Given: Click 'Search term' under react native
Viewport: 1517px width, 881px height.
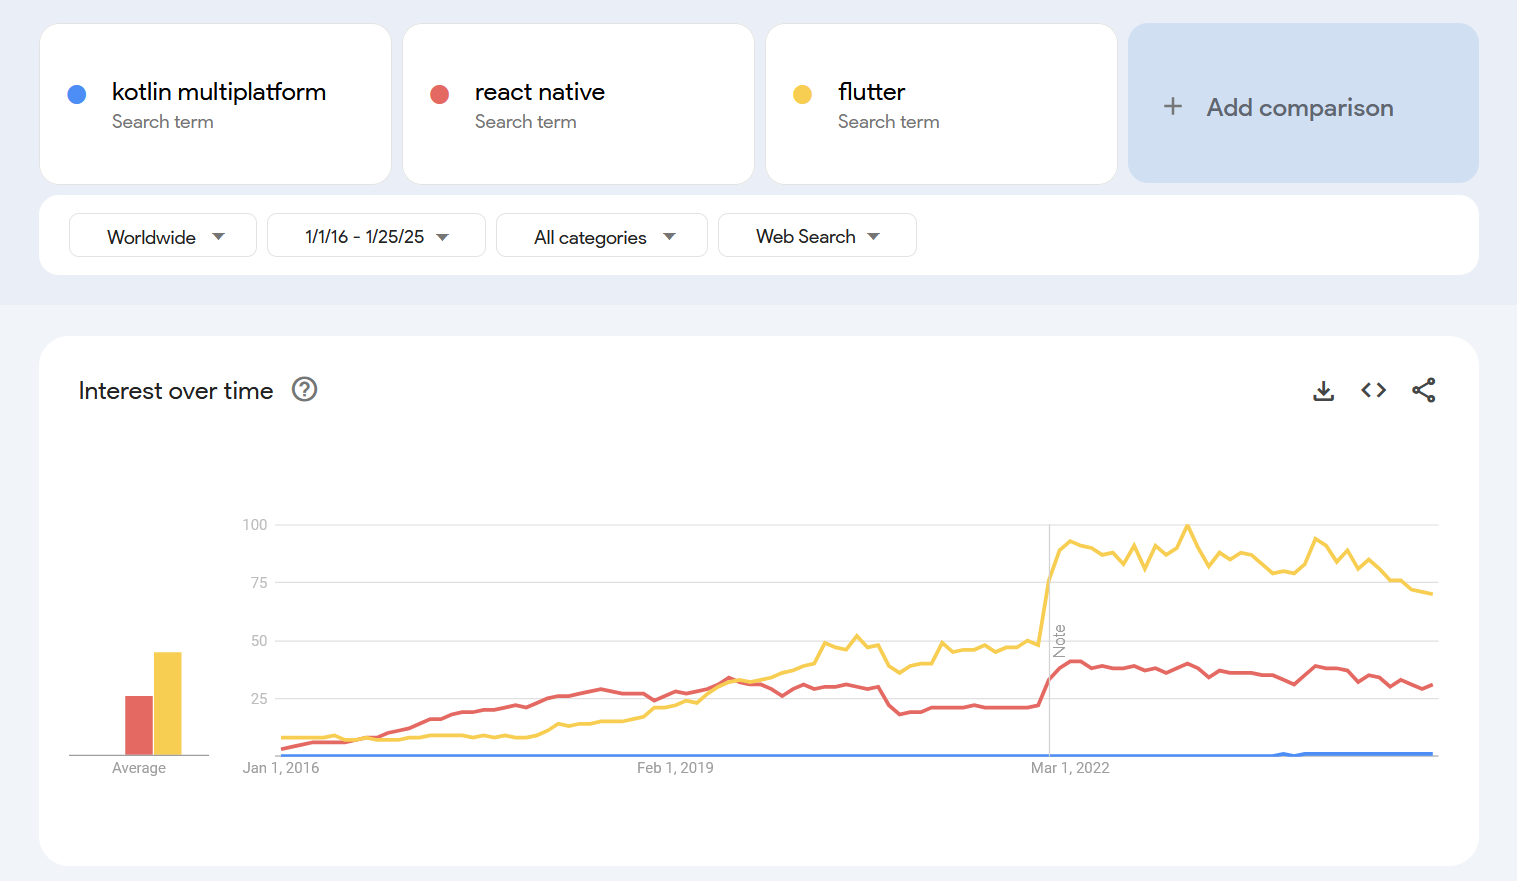Looking at the screenshot, I should pos(526,121).
